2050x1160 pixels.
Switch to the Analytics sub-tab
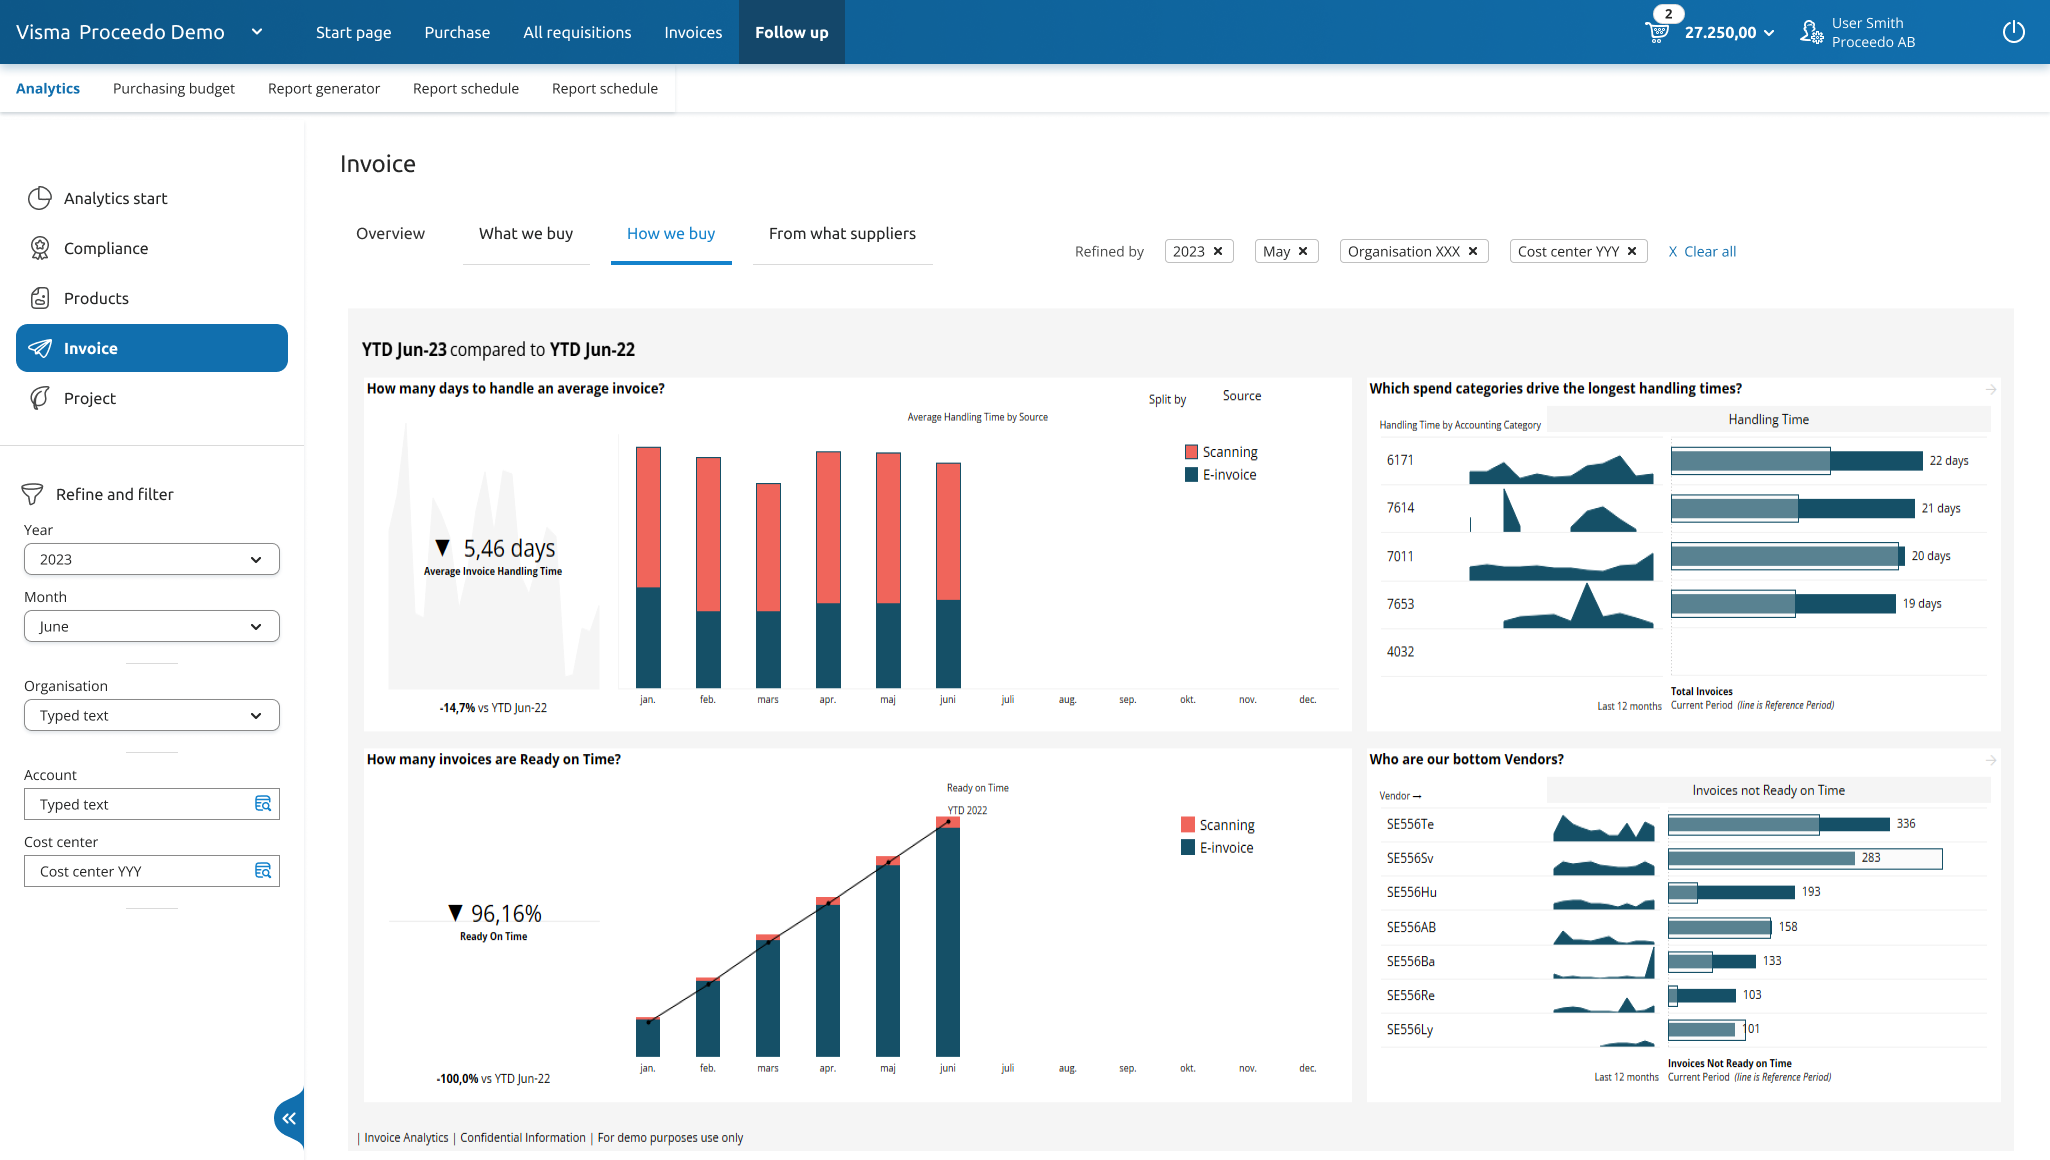pyautogui.click(x=48, y=88)
